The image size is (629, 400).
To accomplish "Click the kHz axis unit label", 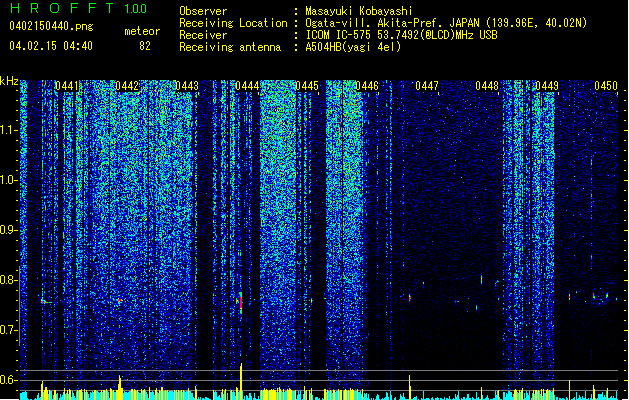I will (x=9, y=81).
